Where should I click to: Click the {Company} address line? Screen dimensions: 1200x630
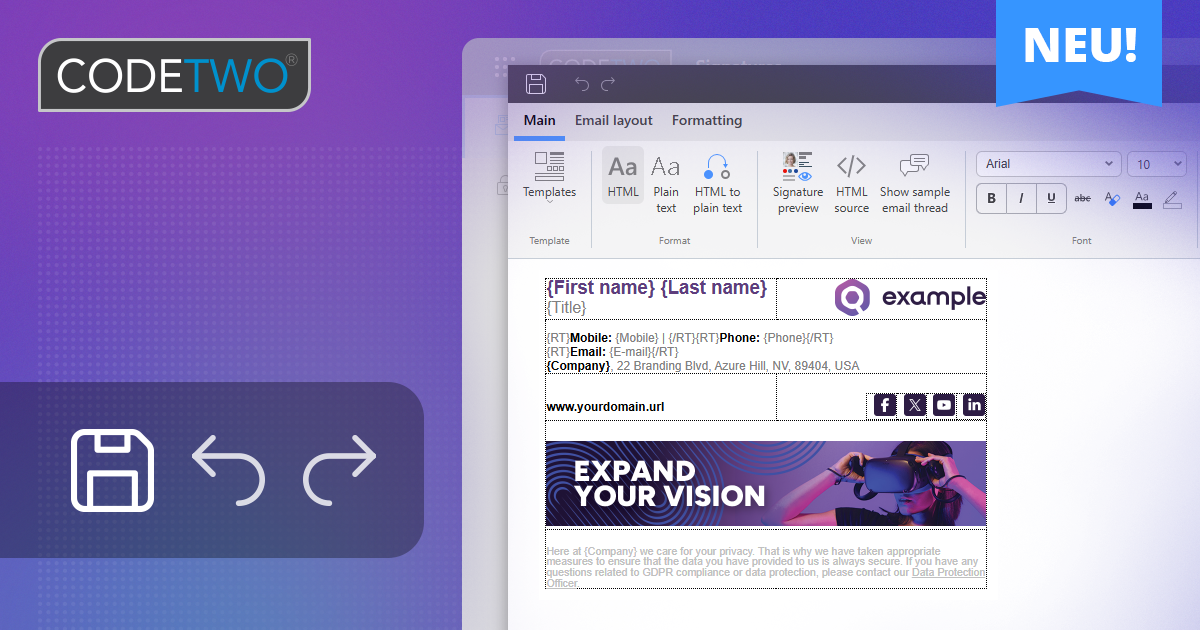point(703,366)
